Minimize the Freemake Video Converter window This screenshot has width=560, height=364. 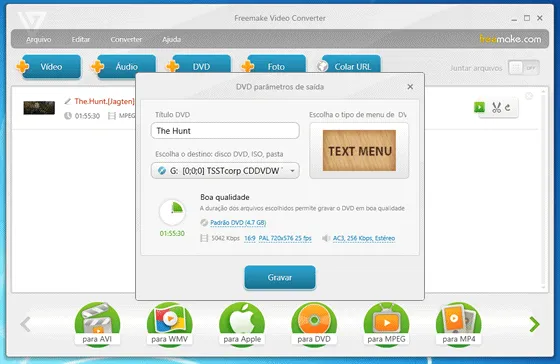pos(514,19)
